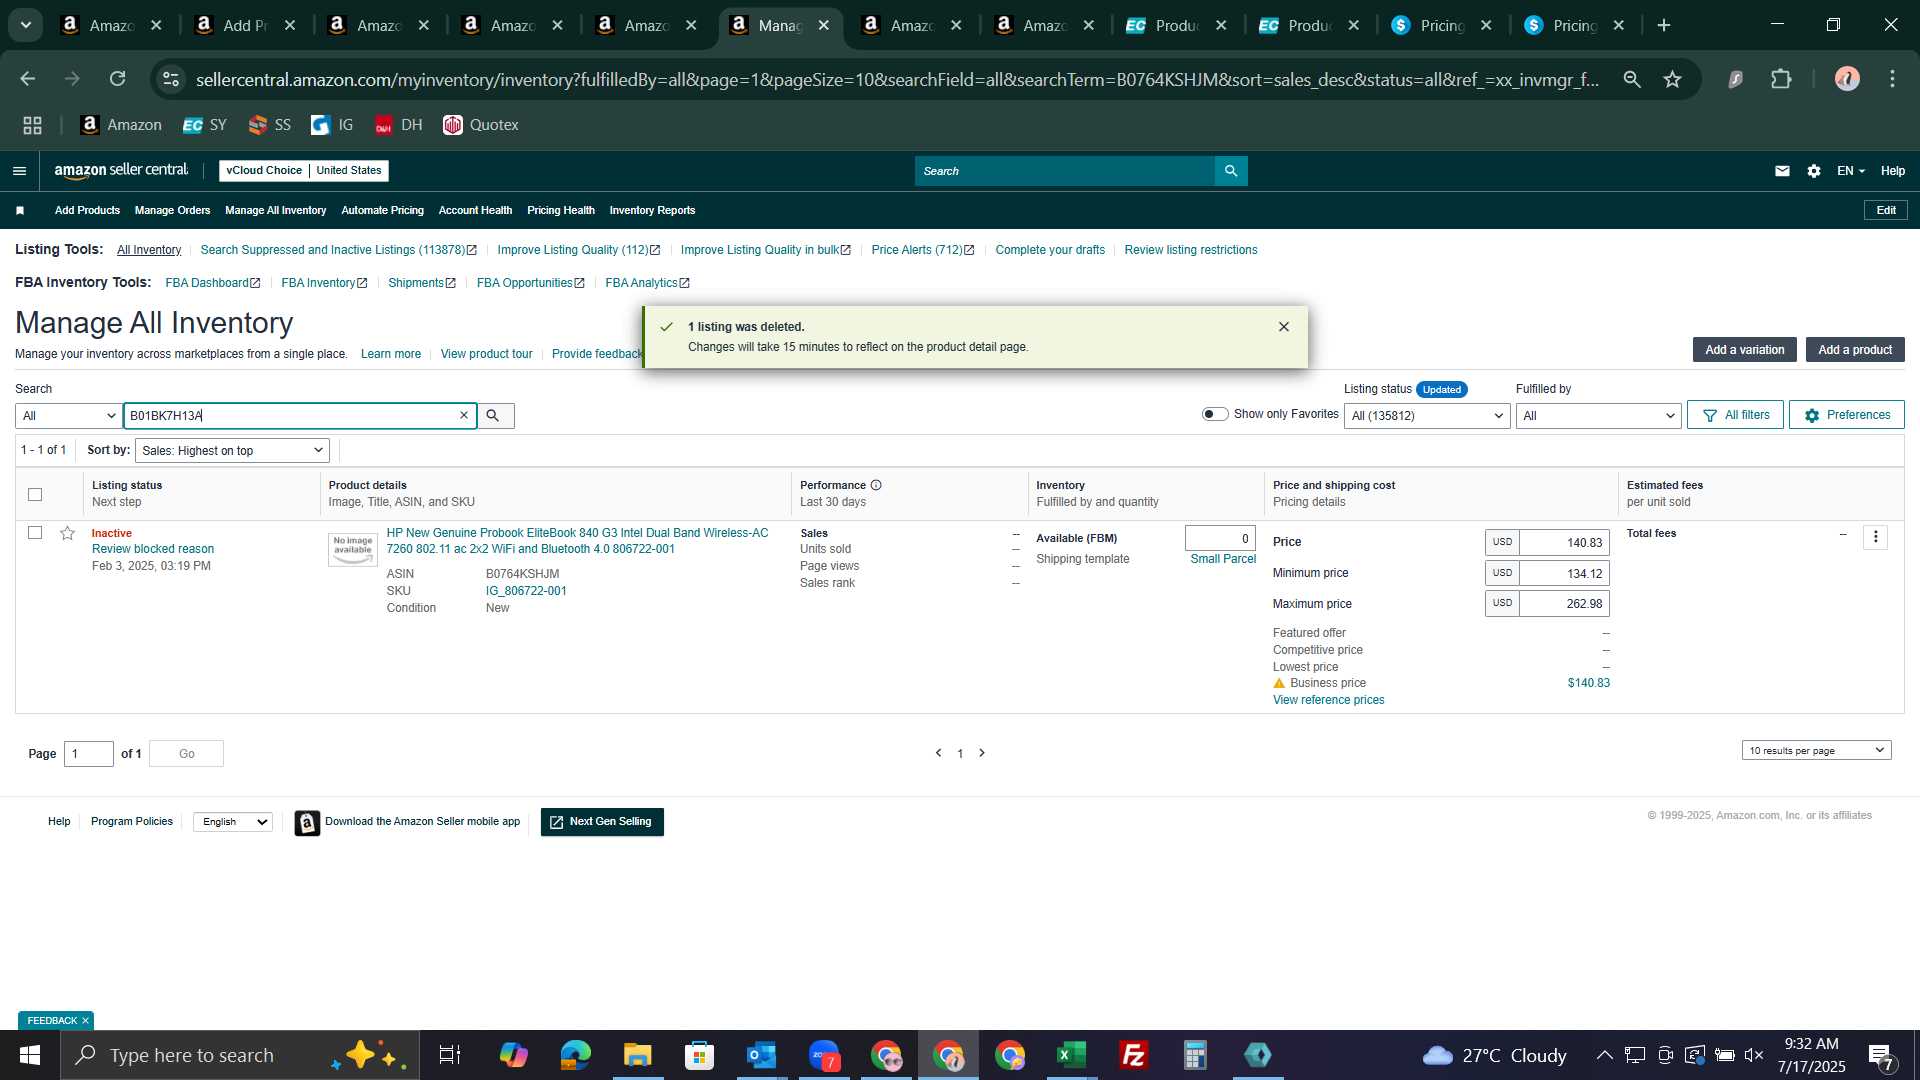Open the Chrome extensions puzzle icon
This screenshot has height=1080, width=1920.
1781,79
